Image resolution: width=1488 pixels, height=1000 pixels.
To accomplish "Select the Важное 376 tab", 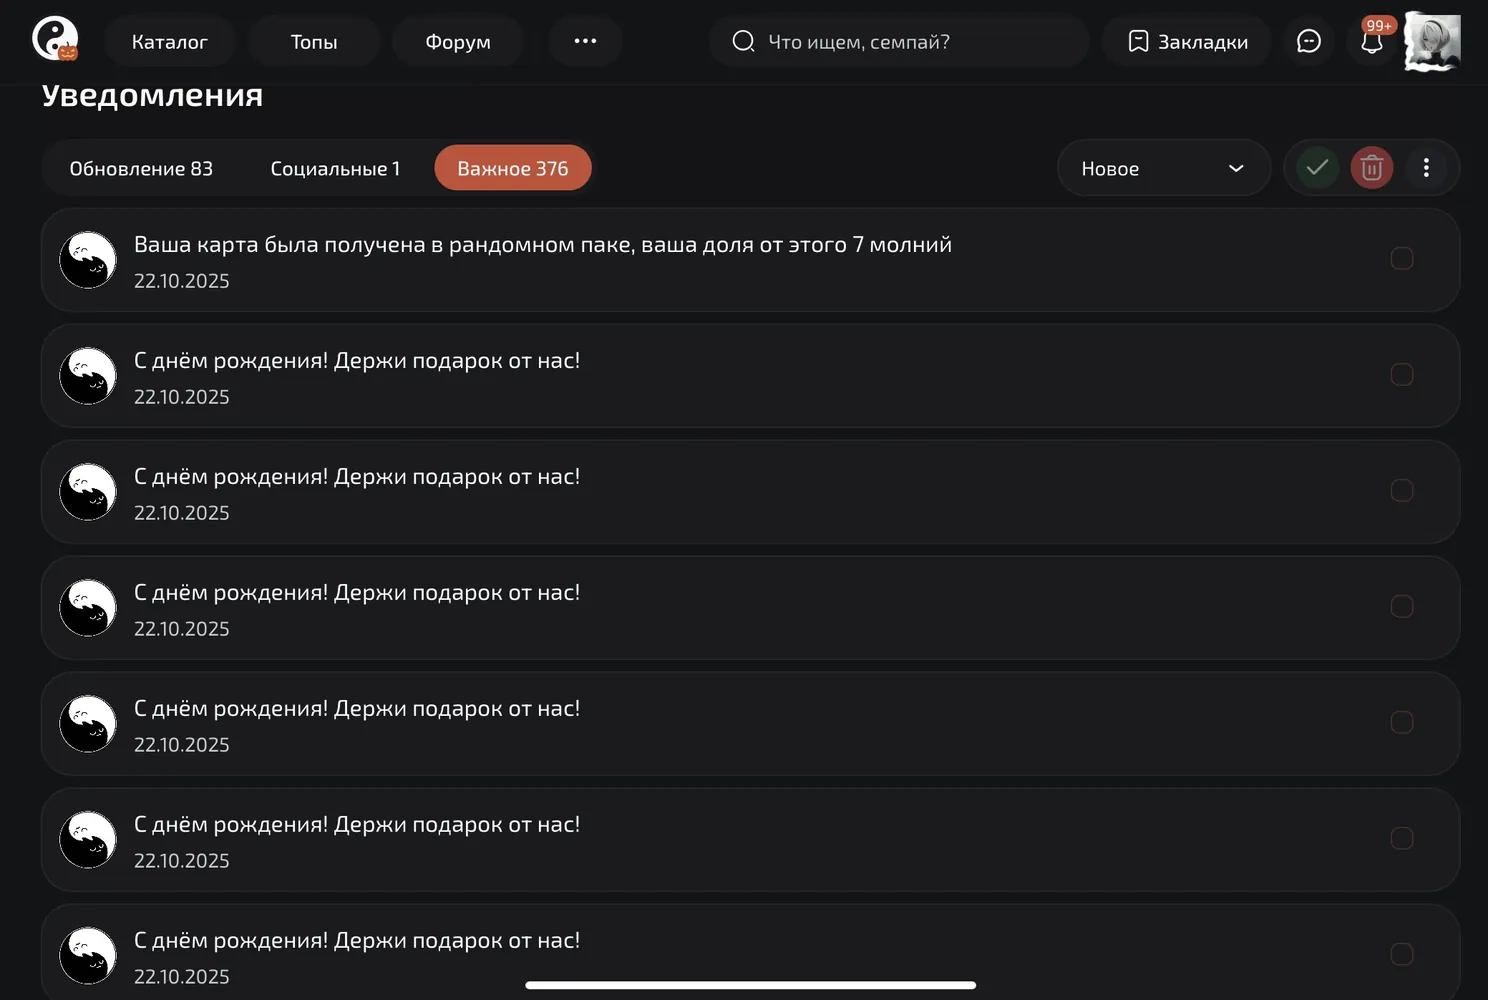I will 513,168.
